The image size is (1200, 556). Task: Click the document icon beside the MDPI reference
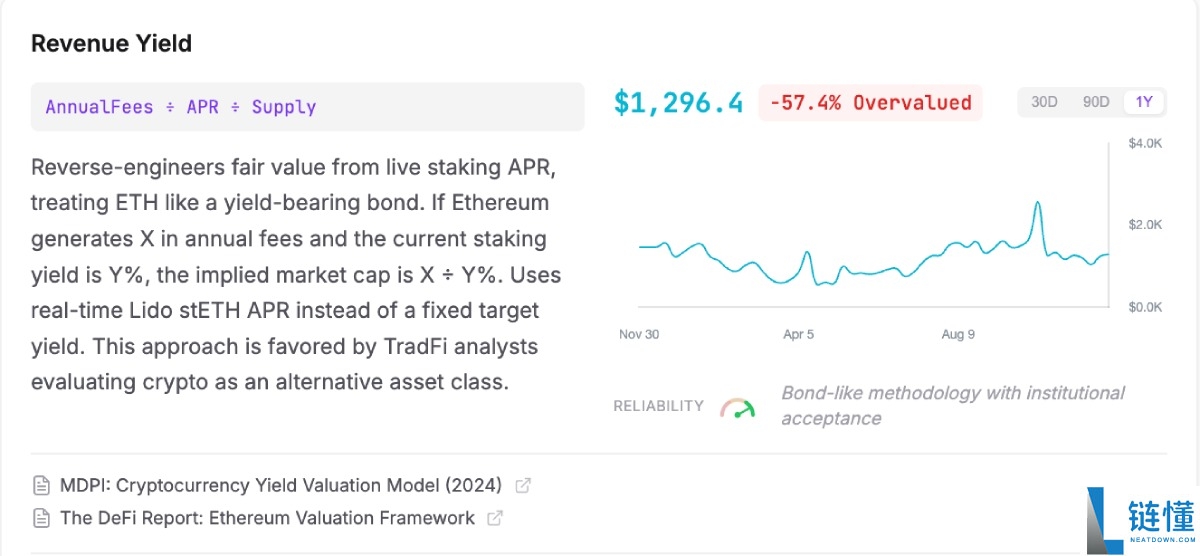tap(41, 486)
